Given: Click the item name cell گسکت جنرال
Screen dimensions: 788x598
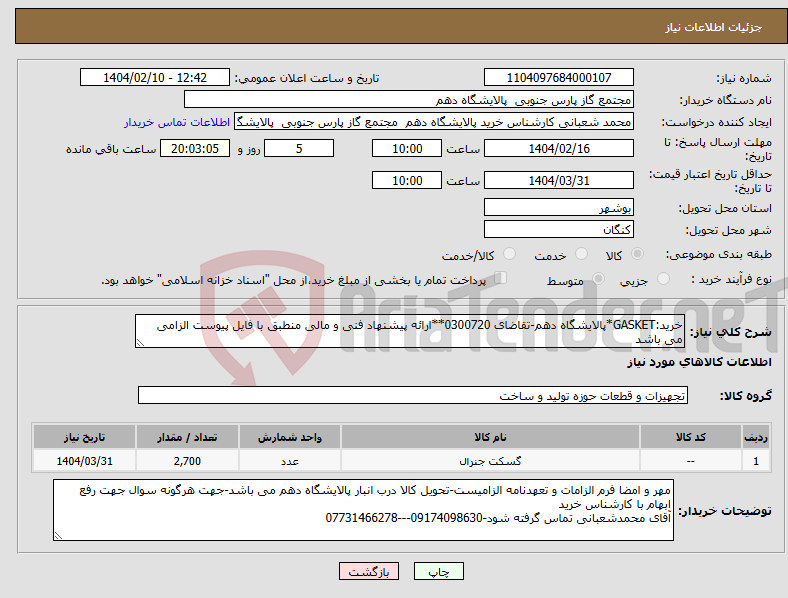Looking at the screenshot, I should click(x=490, y=461).
